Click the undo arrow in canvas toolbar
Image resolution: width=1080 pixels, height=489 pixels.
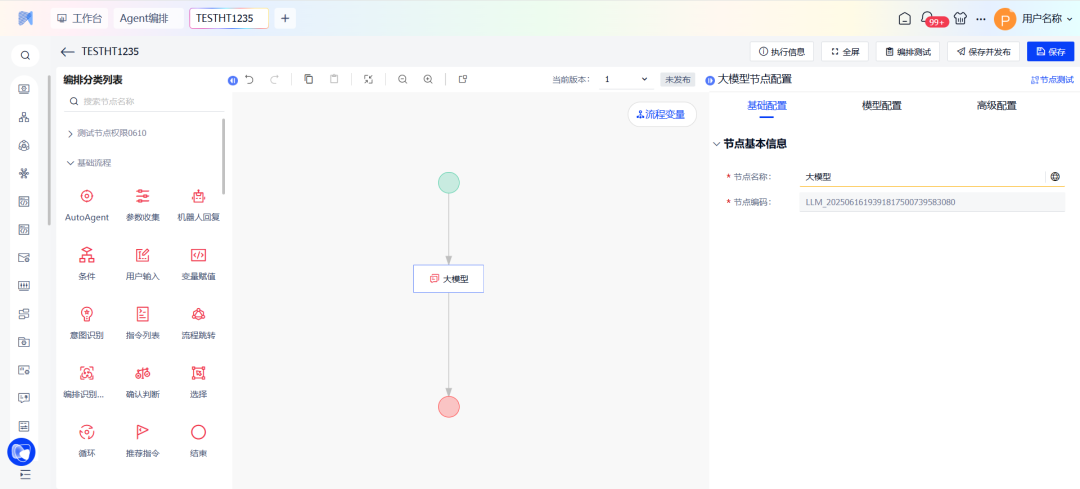250,79
